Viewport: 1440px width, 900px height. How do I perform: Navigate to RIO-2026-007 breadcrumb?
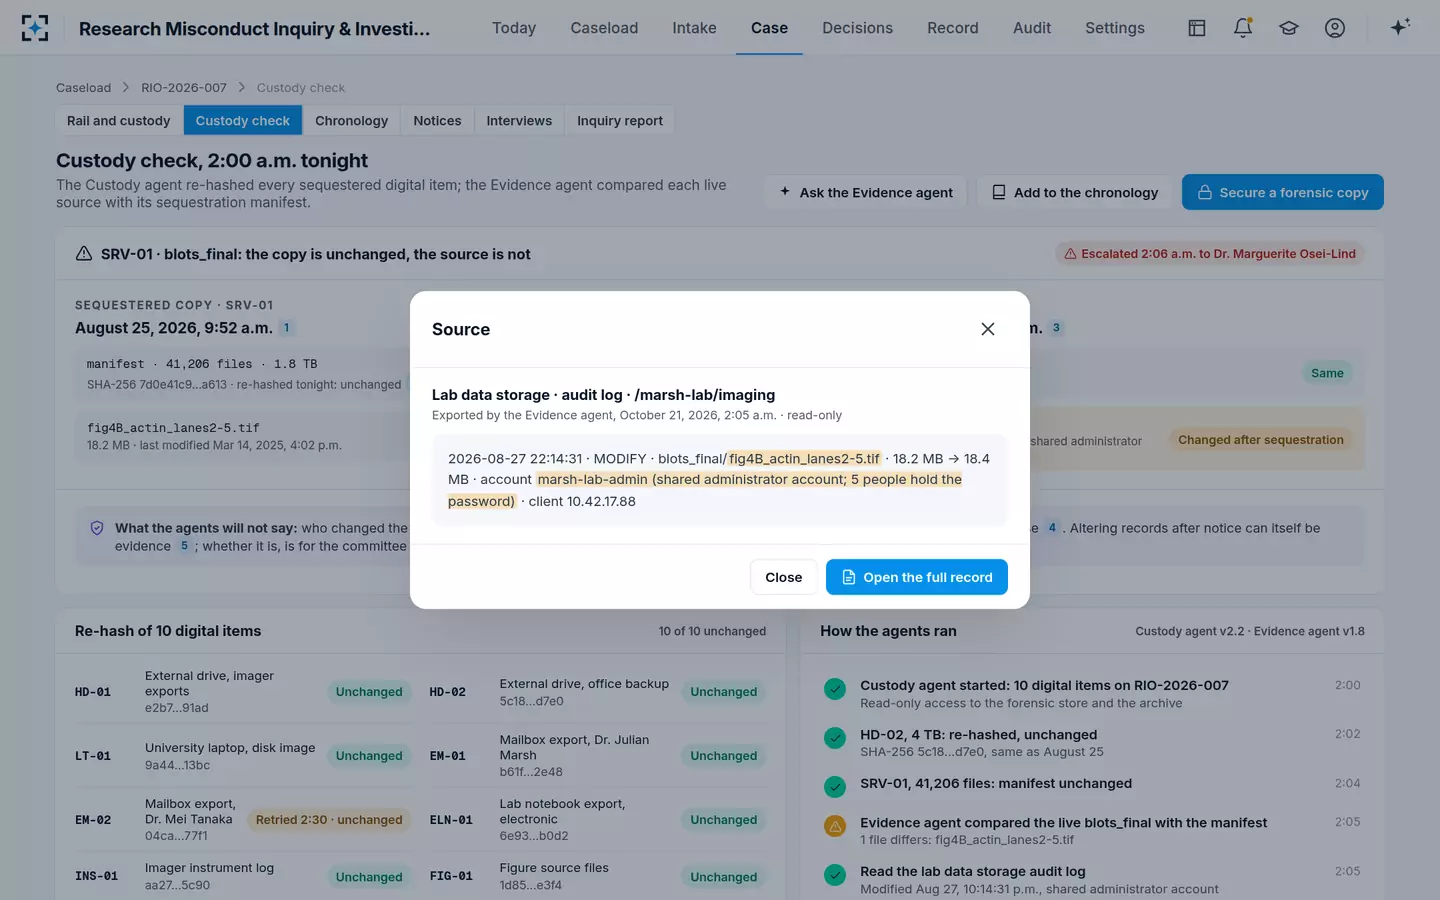184,88
